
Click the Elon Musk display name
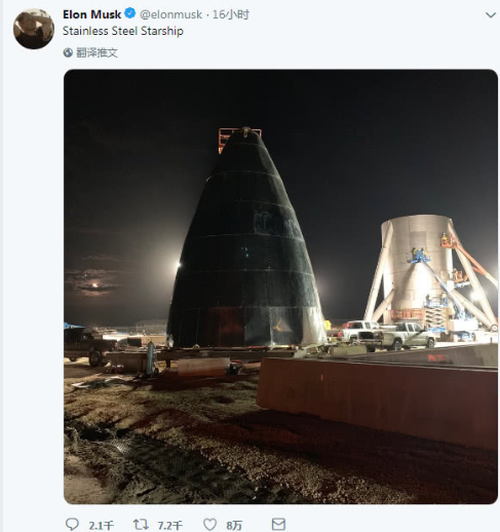(92, 15)
